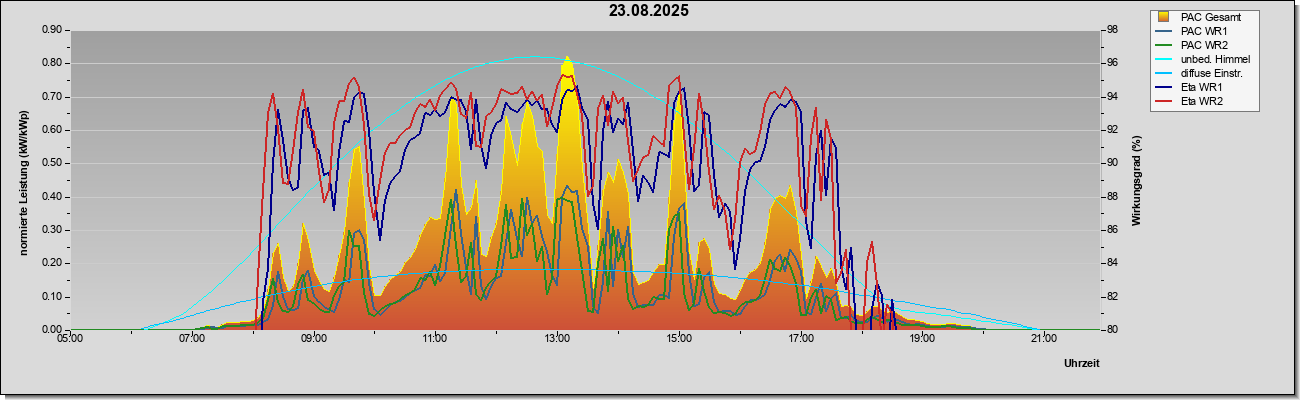Click the 0.50 left axis value
Image resolution: width=1300 pixels, height=400 pixels.
pos(52,163)
